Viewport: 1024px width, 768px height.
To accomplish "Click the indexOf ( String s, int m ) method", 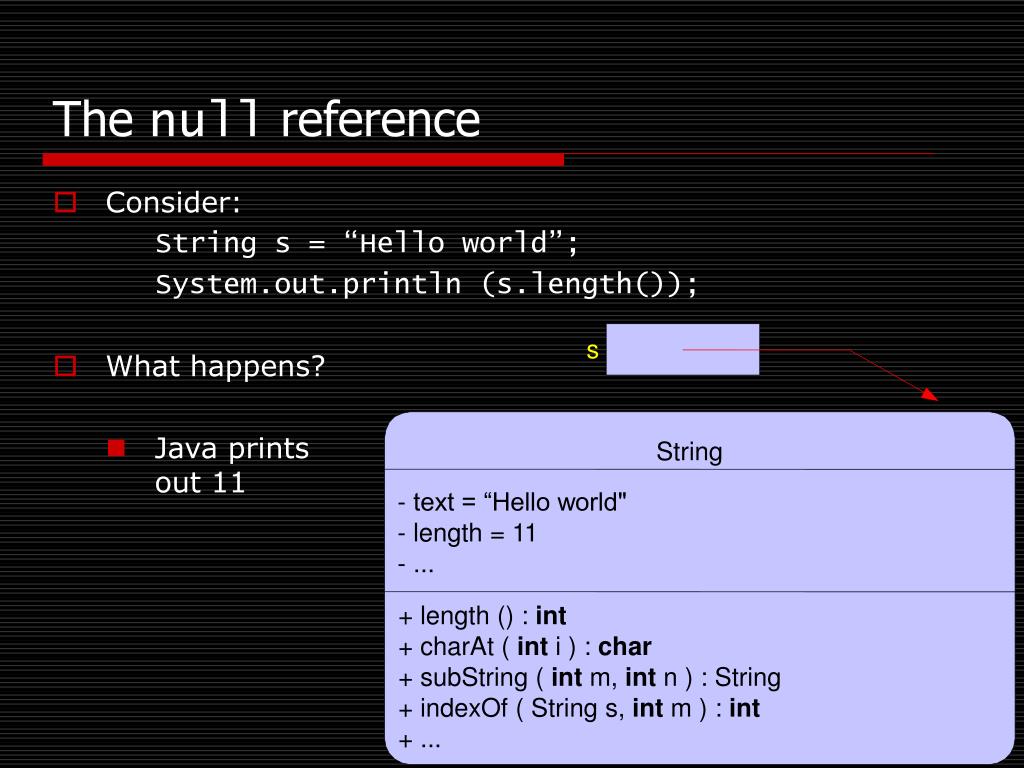I will pos(579,709).
